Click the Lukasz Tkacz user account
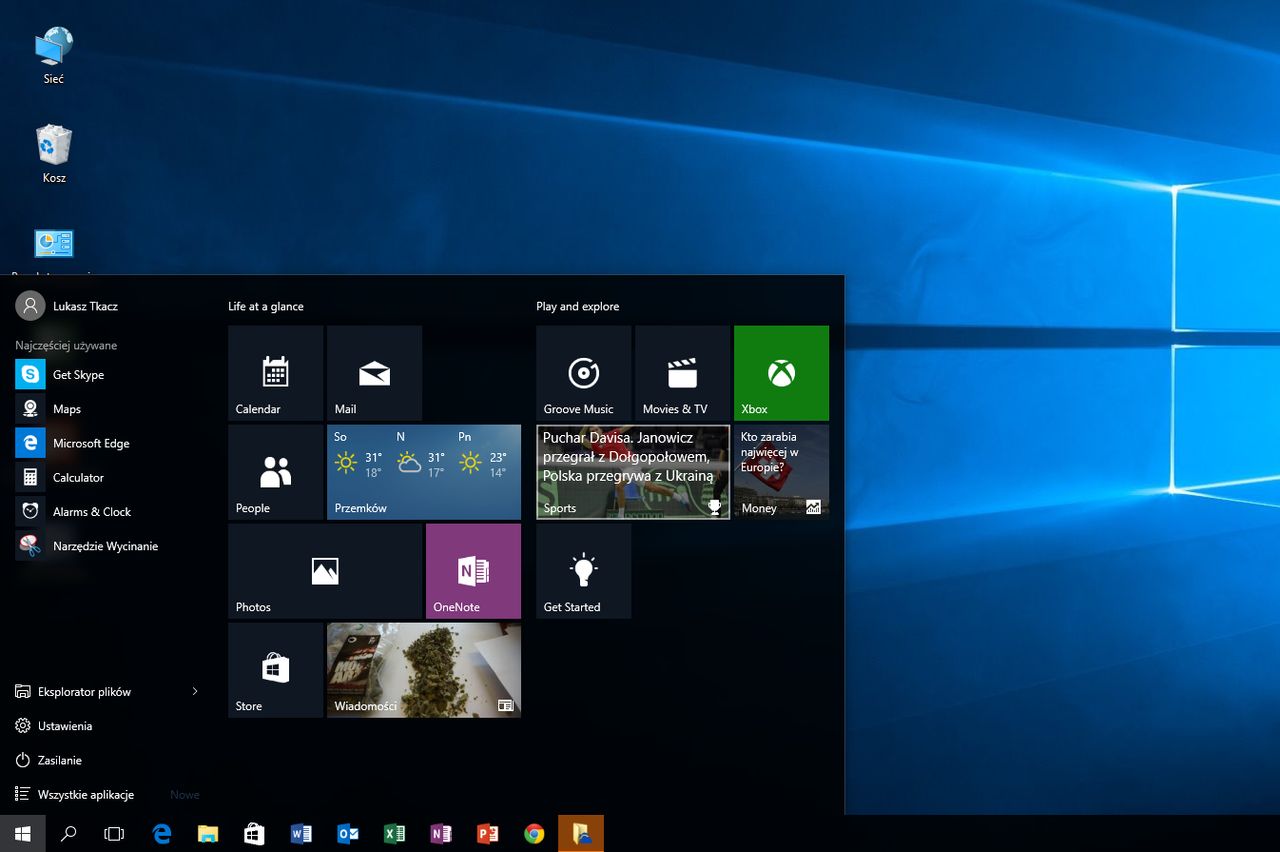 84,306
